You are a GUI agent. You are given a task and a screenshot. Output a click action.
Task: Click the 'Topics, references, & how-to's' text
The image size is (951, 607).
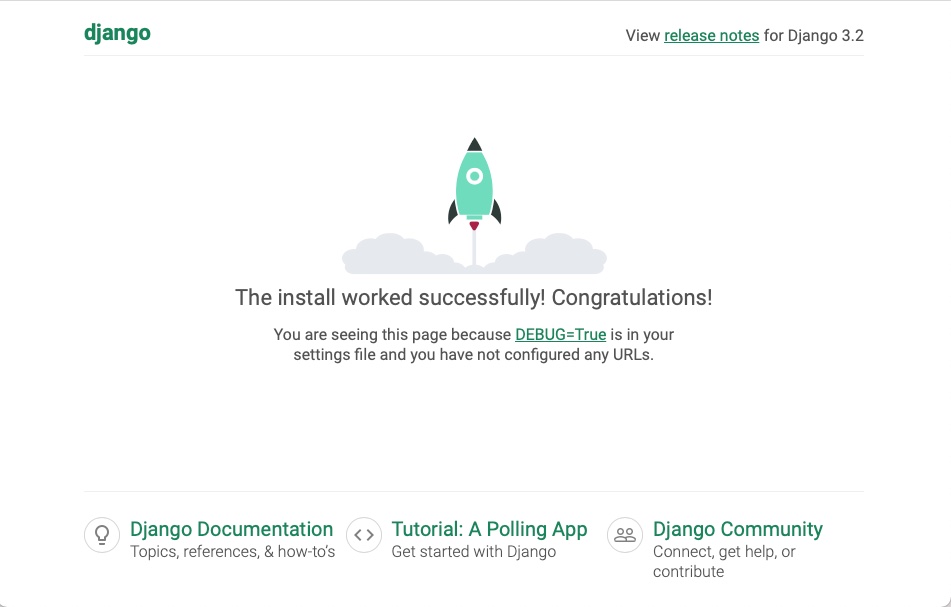pos(232,552)
